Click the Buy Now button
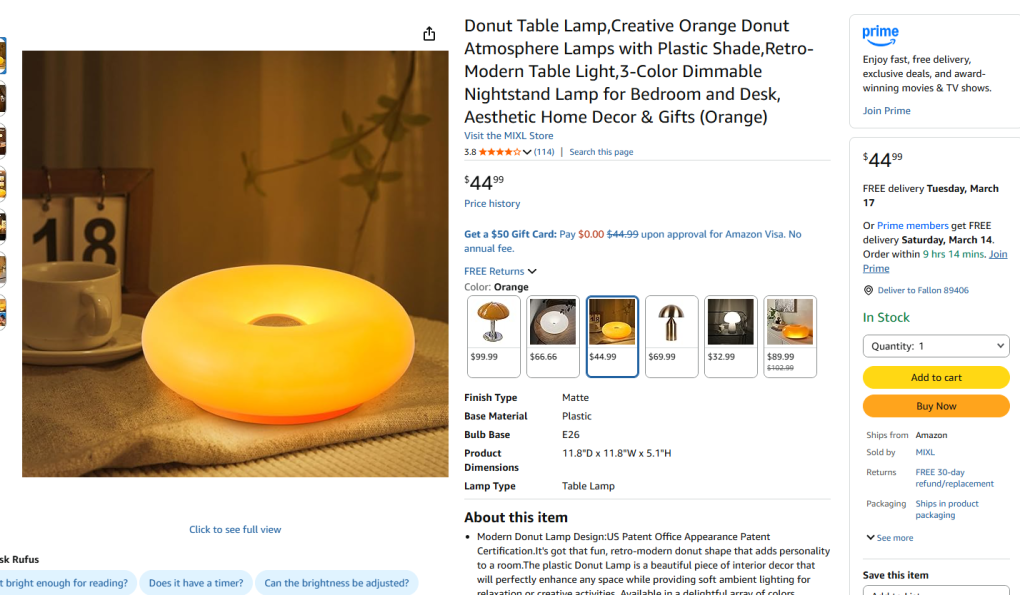The image size is (1020, 595). point(935,406)
